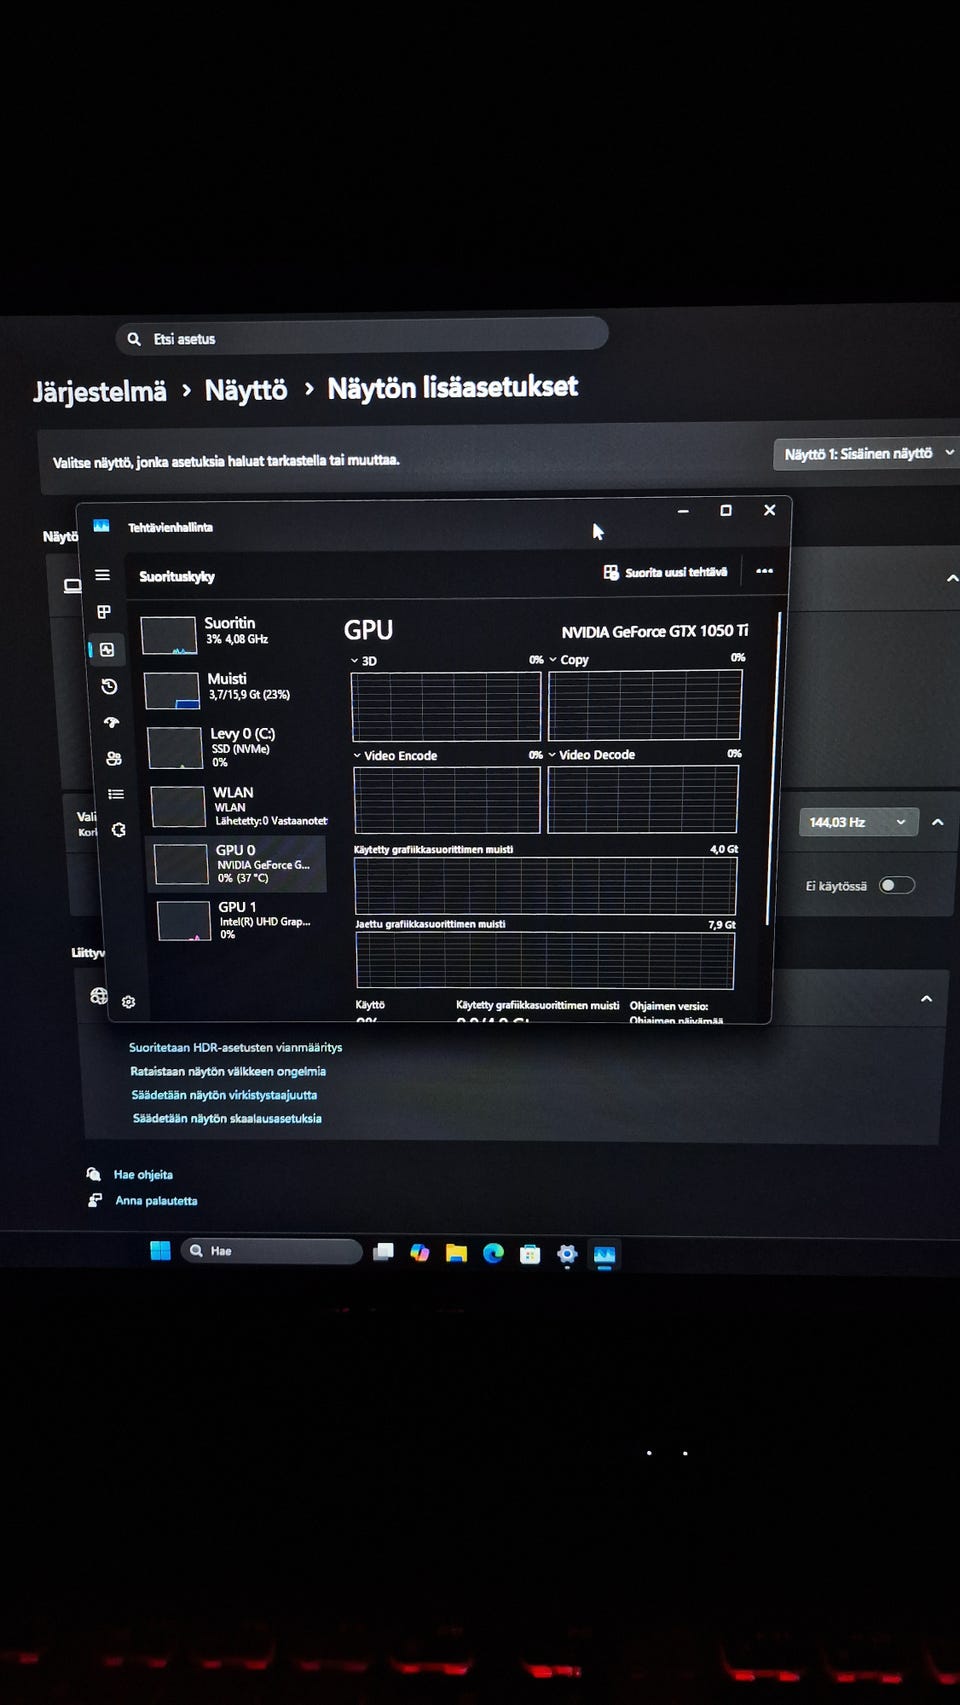Select Performance page icon in Task Manager sidebar

(x=107, y=649)
